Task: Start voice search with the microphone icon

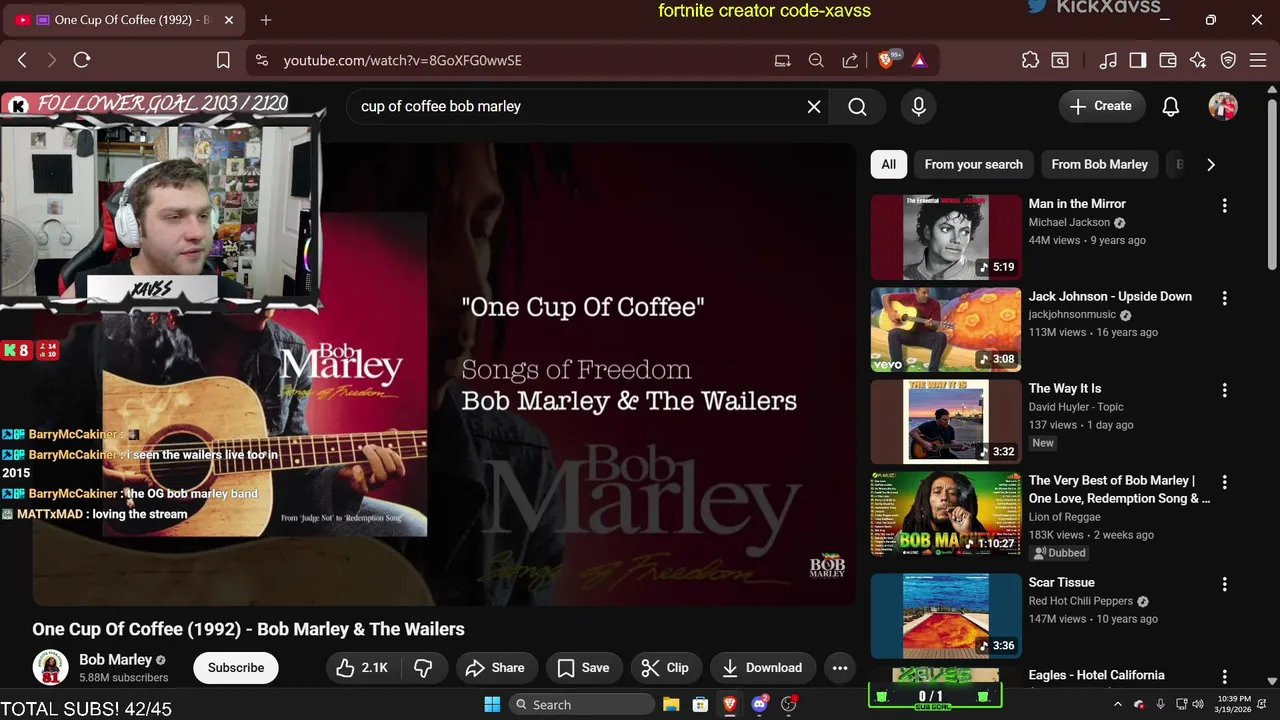Action: [x=919, y=106]
